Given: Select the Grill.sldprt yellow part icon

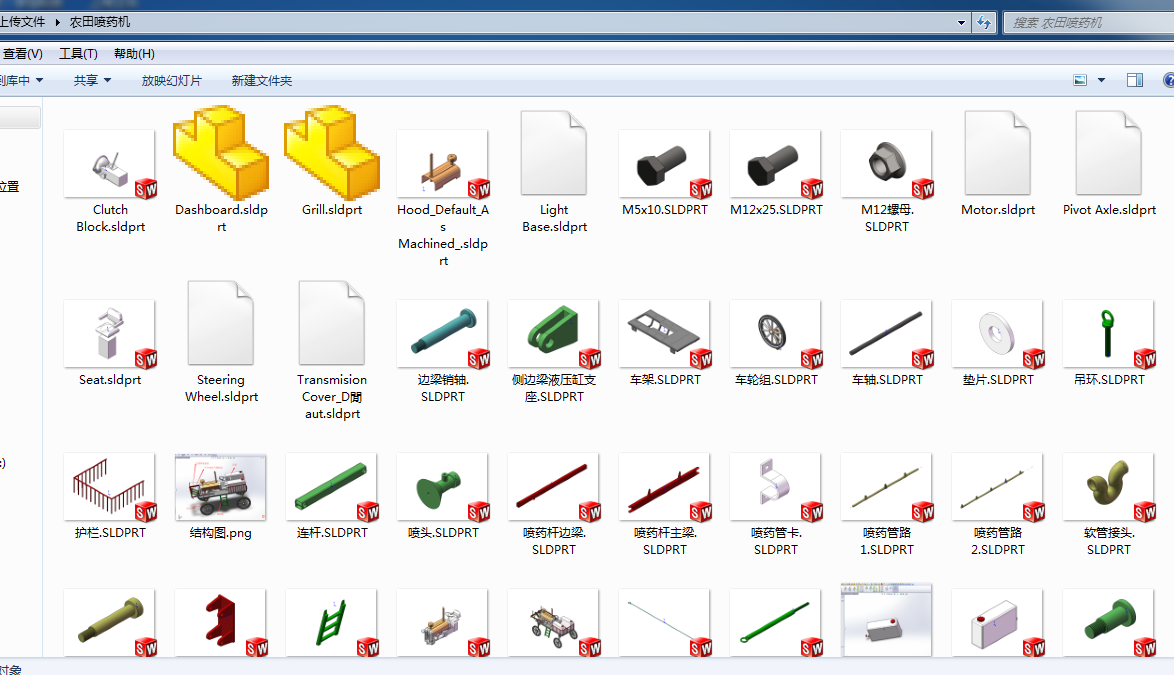Looking at the screenshot, I should (x=332, y=153).
